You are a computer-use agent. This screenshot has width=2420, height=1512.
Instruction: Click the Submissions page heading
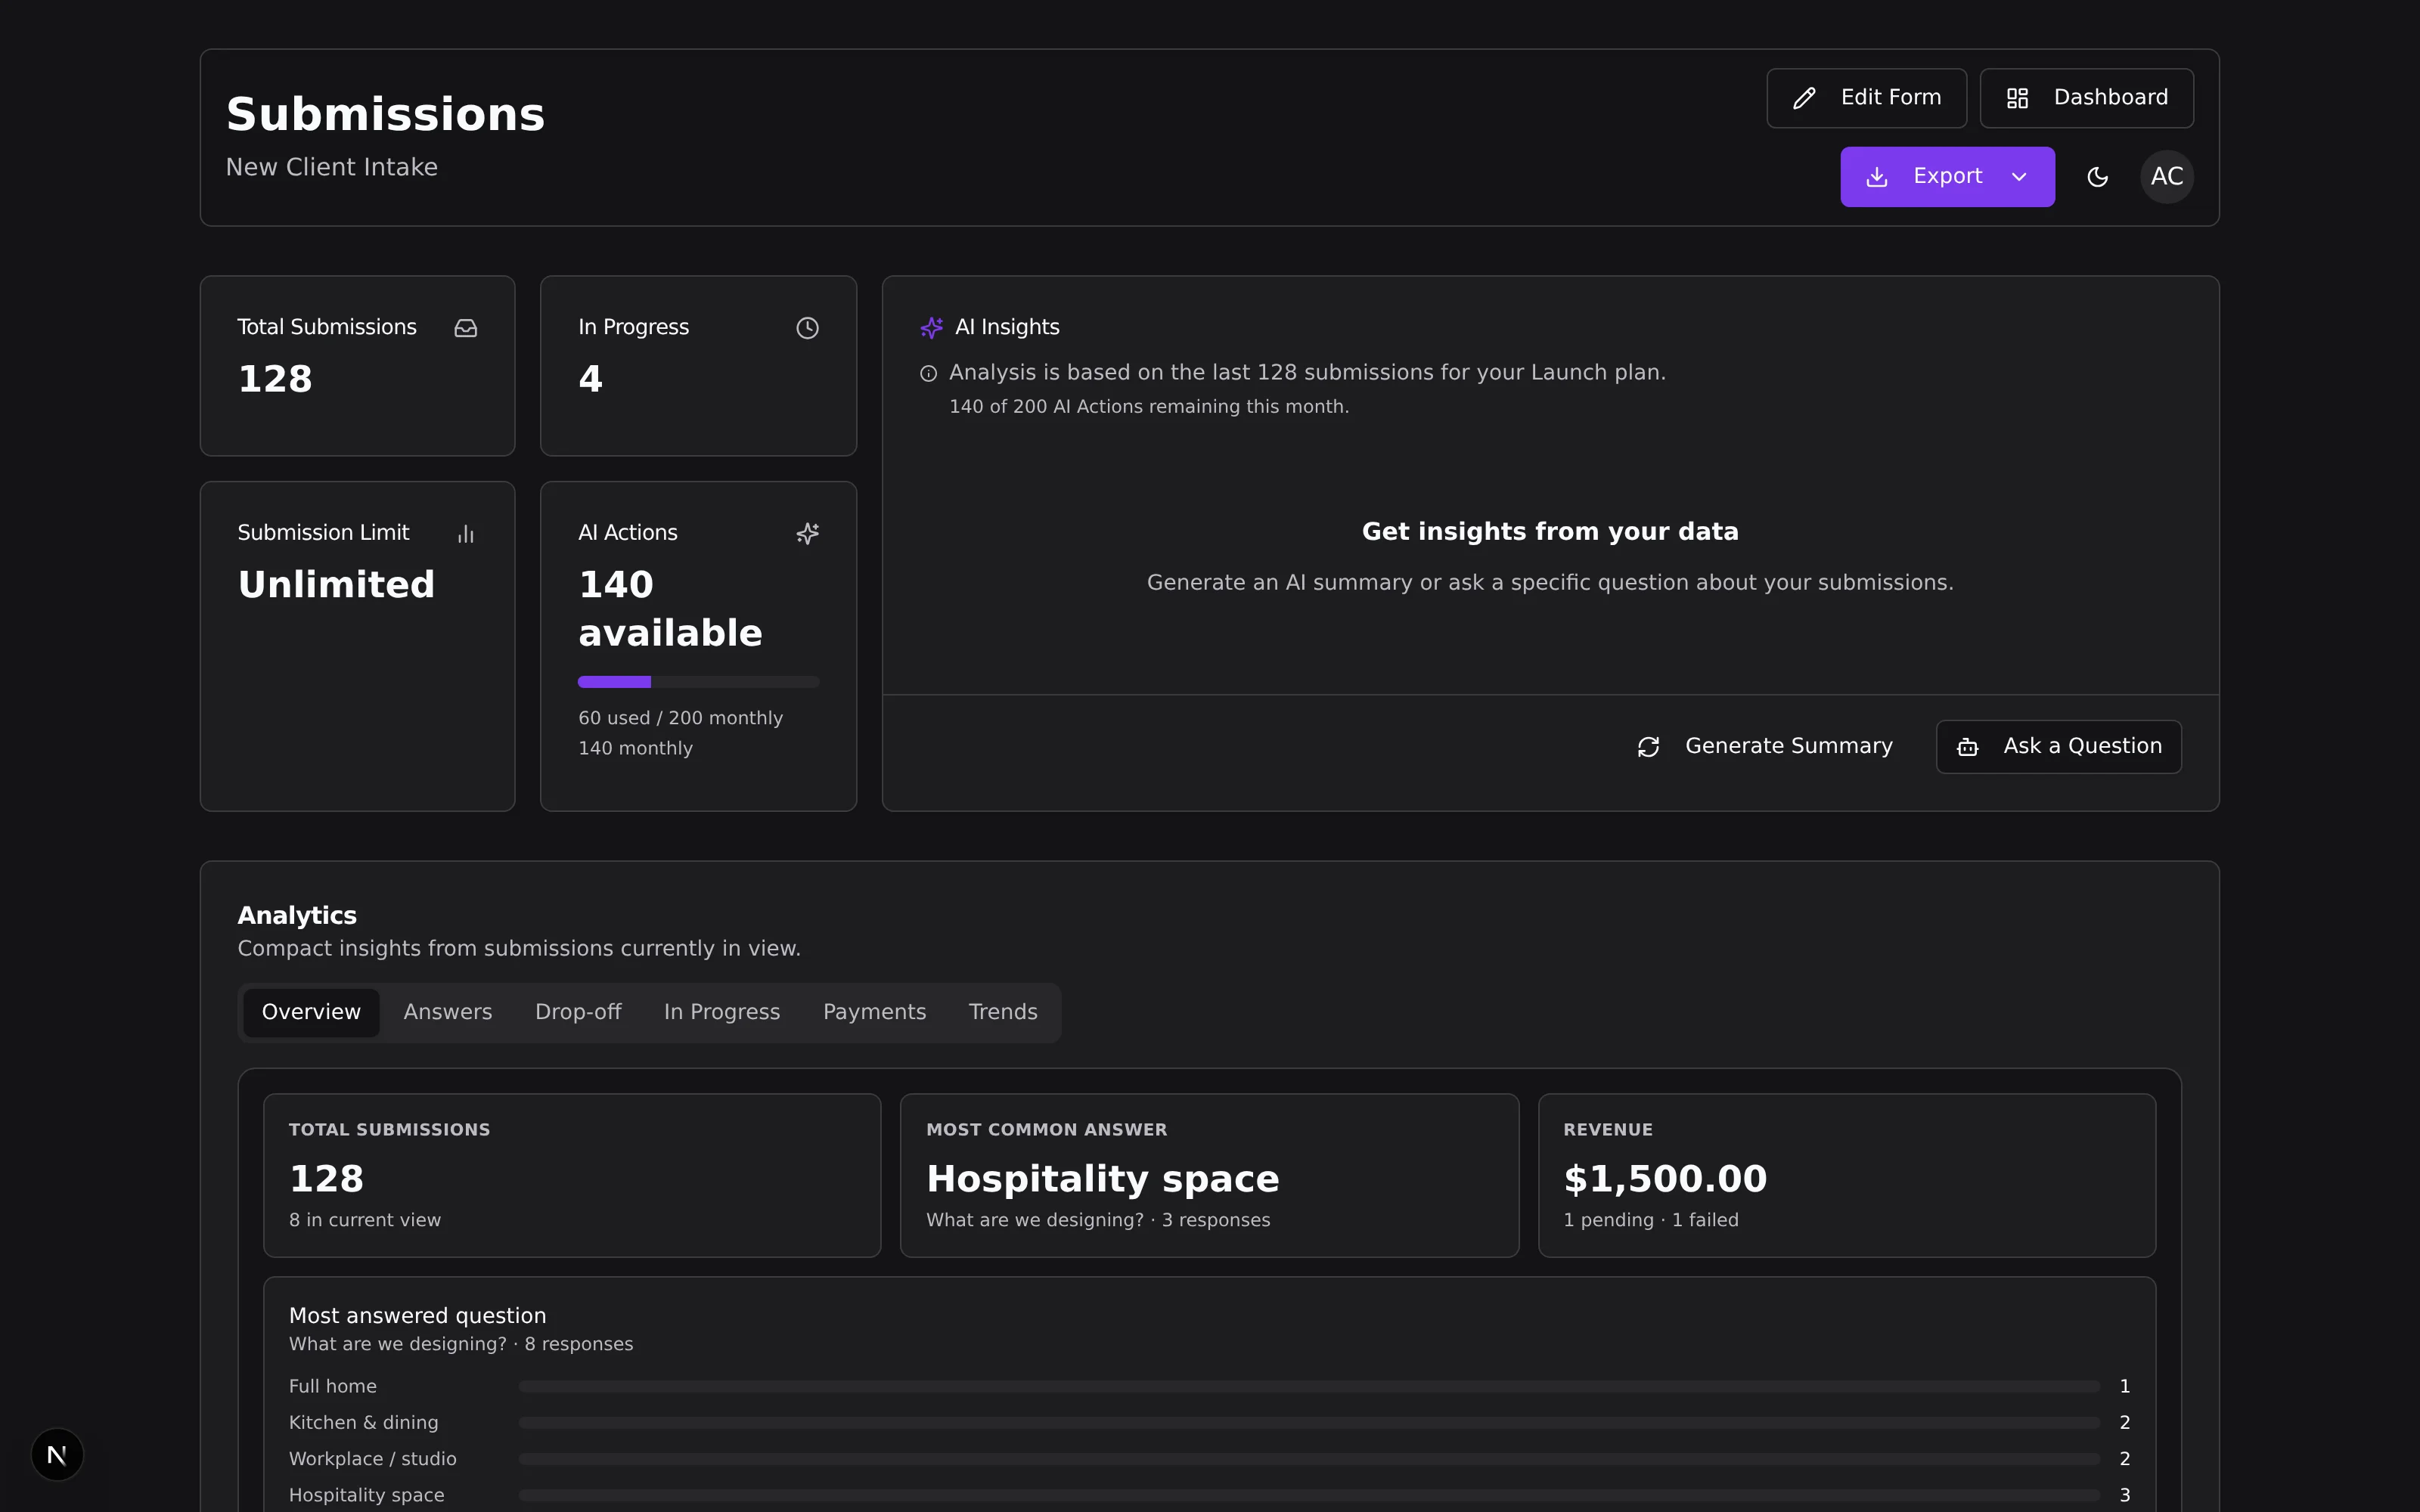tap(386, 114)
